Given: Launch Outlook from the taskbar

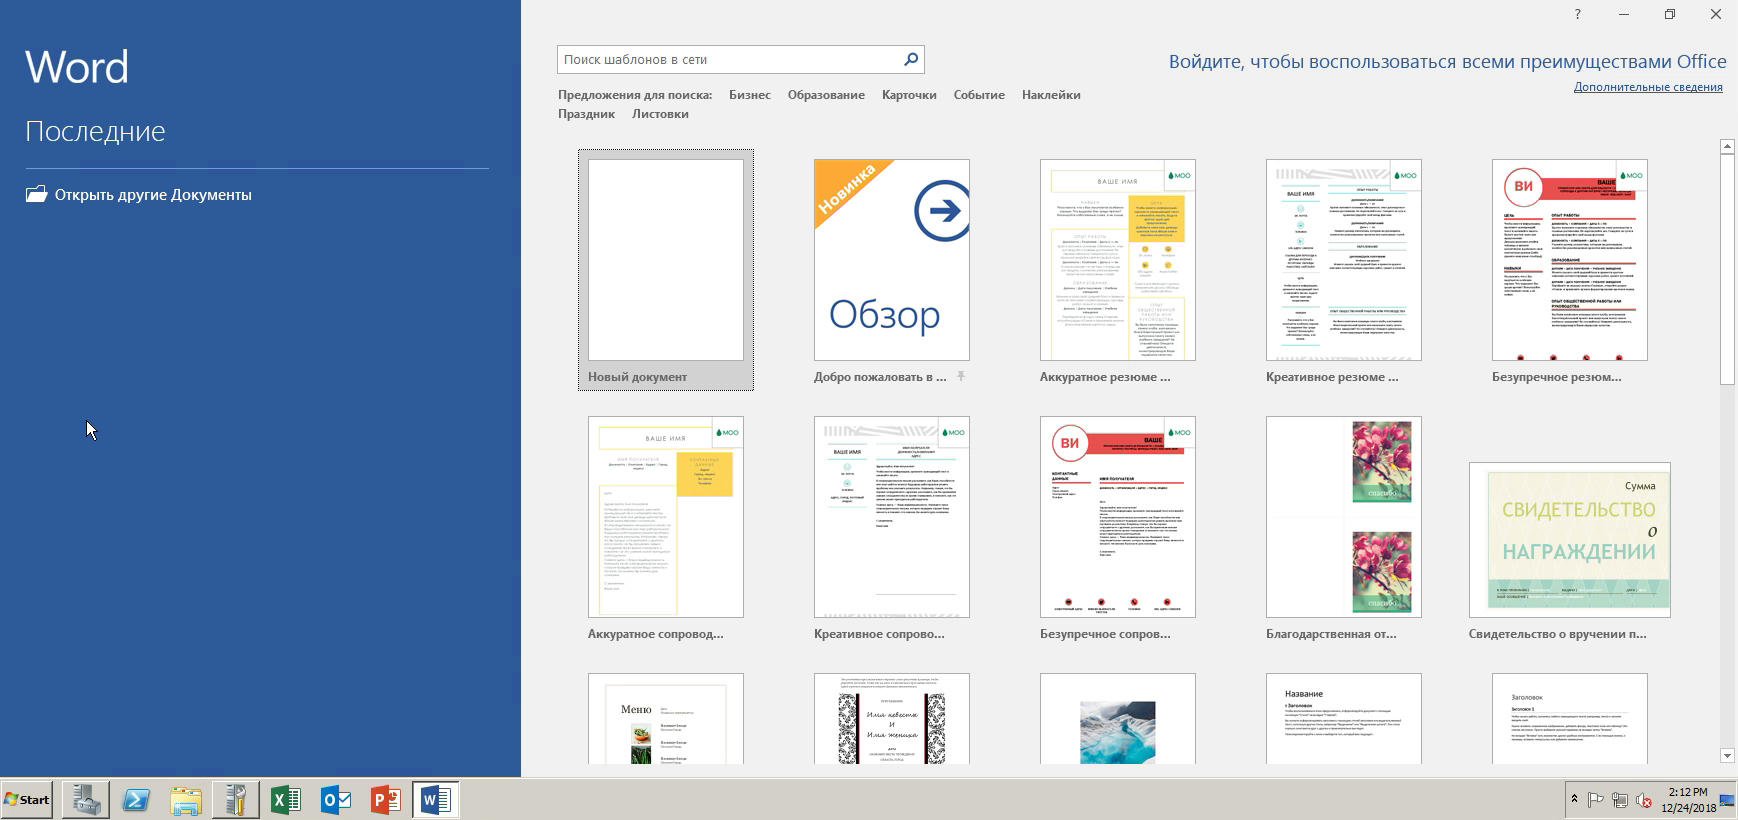Looking at the screenshot, I should pyautogui.click(x=336, y=800).
